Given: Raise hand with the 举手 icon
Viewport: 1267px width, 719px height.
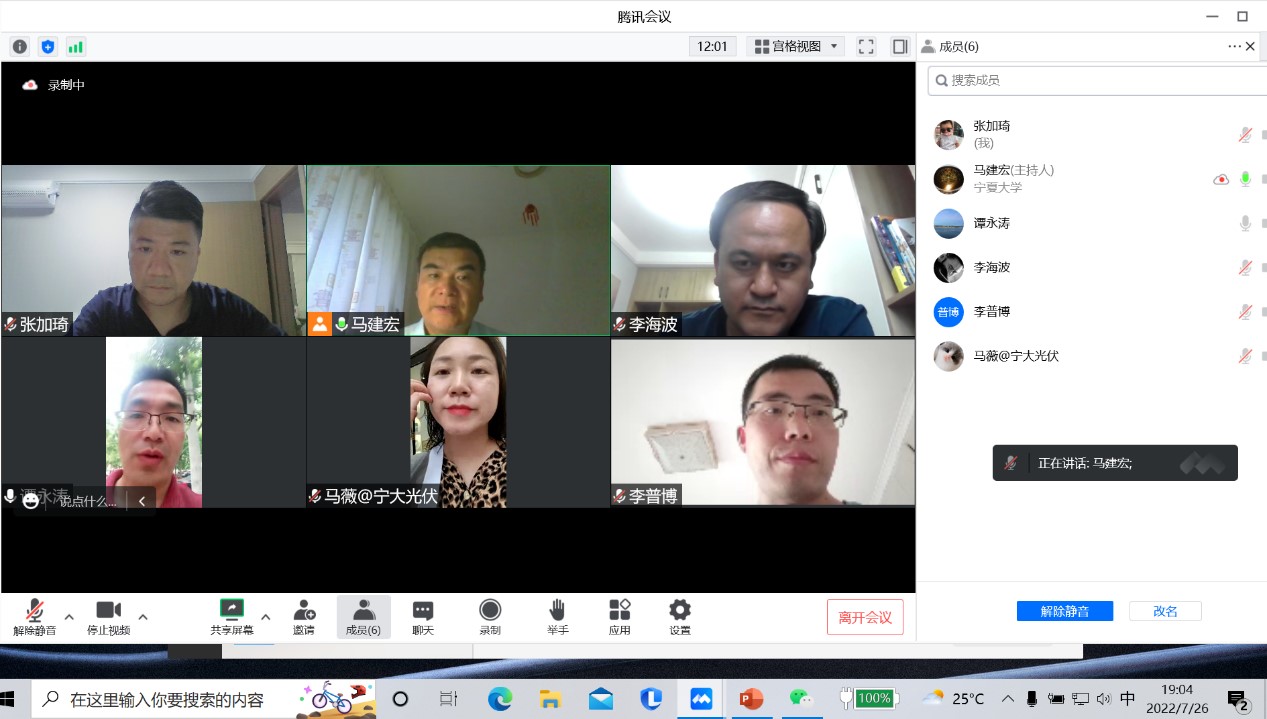Looking at the screenshot, I should point(557,616).
